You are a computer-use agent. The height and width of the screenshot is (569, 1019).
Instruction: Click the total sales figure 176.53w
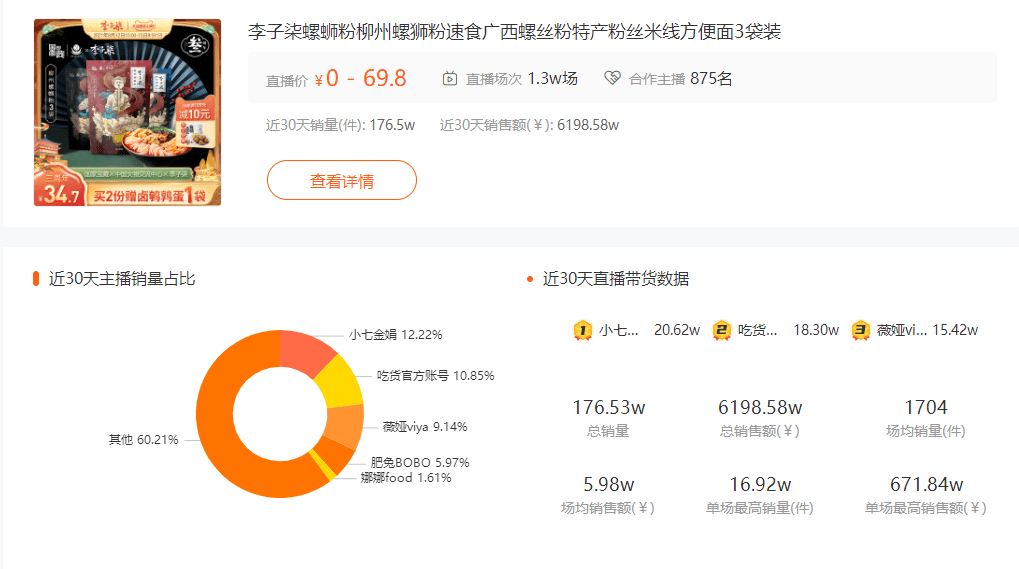coord(608,407)
